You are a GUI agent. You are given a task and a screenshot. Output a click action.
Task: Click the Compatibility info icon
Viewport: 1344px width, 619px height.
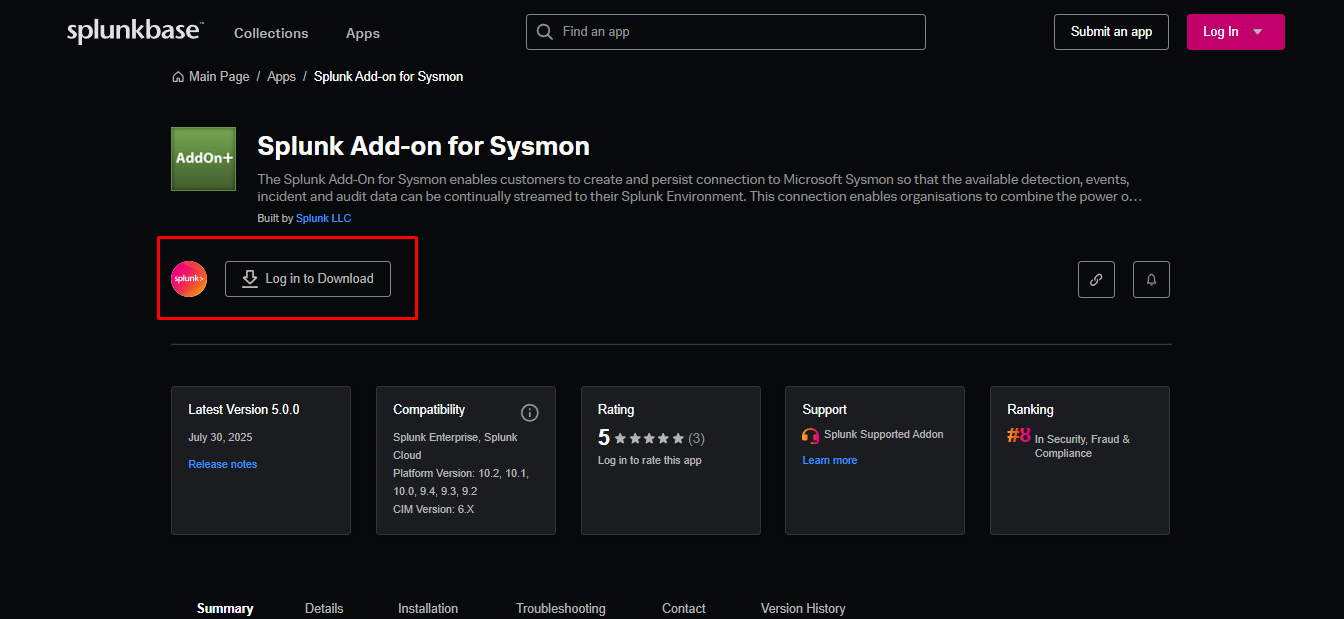tap(530, 413)
